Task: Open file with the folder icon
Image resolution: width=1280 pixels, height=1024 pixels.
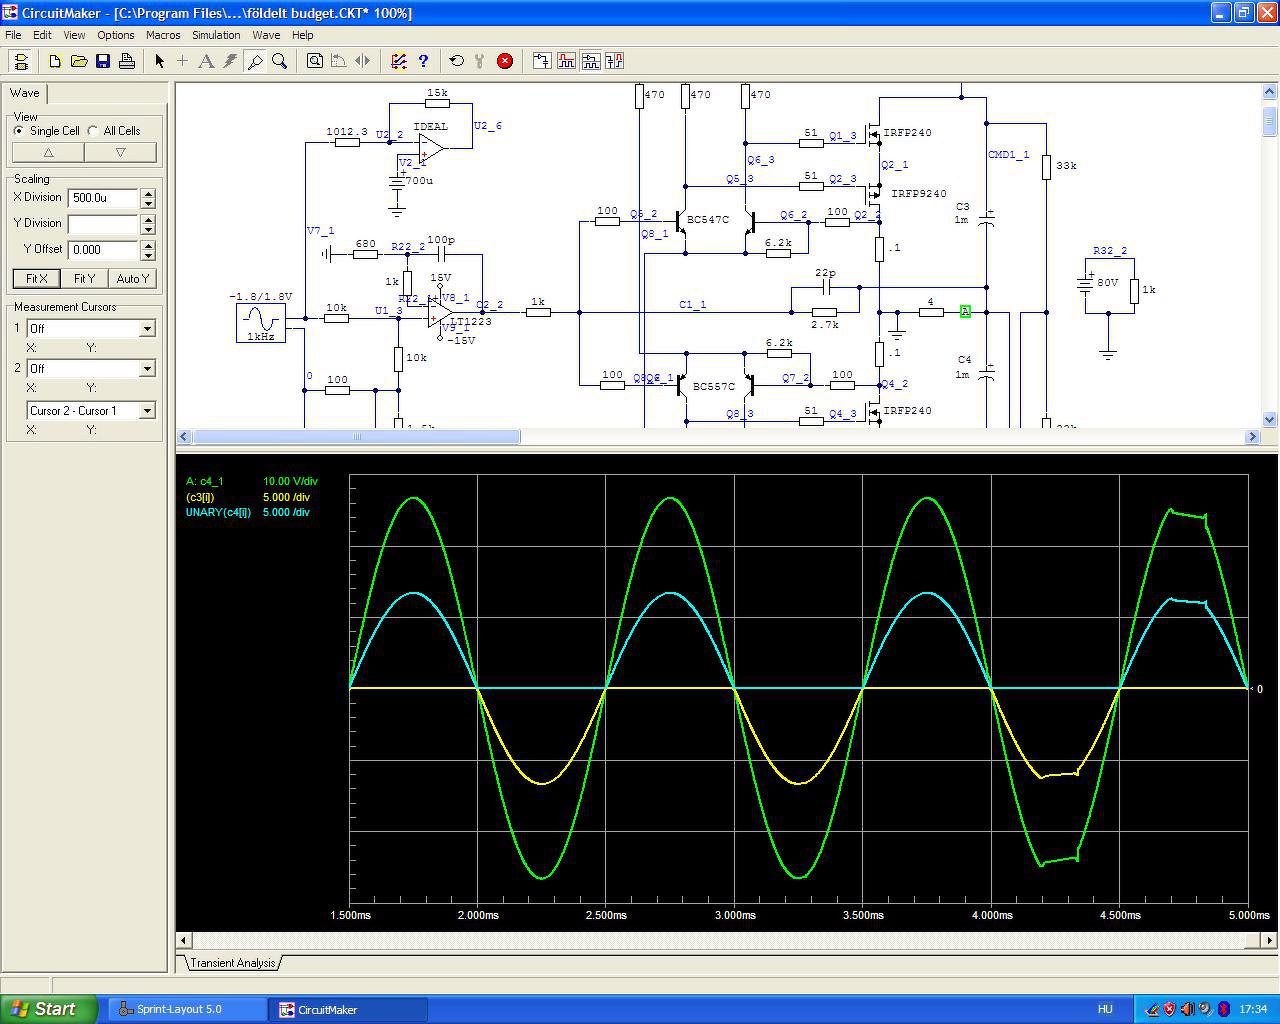Action: point(79,61)
